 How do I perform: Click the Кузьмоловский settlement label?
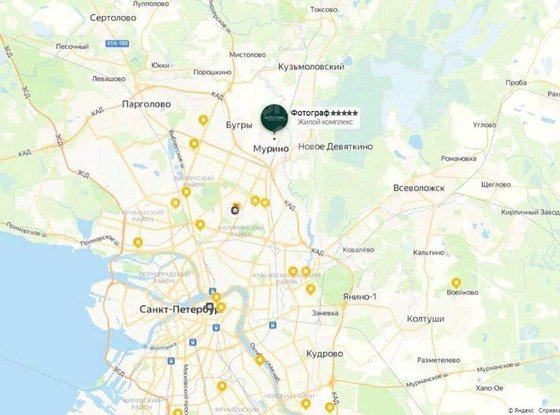(x=311, y=66)
